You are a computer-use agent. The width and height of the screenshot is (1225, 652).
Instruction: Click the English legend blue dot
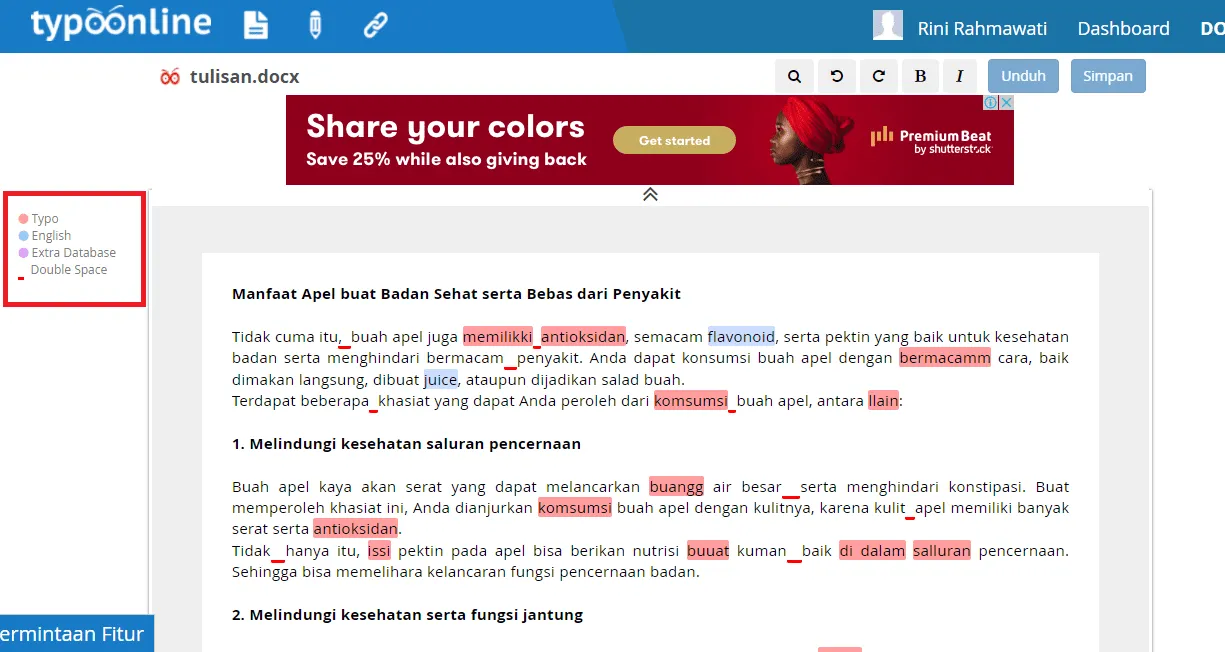point(23,236)
